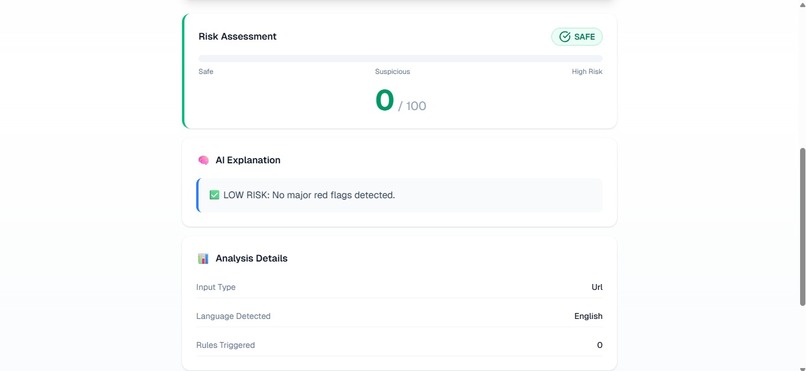This screenshot has width=806, height=371.
Task: Click the 'Language Detected' row label
Action: [233, 316]
